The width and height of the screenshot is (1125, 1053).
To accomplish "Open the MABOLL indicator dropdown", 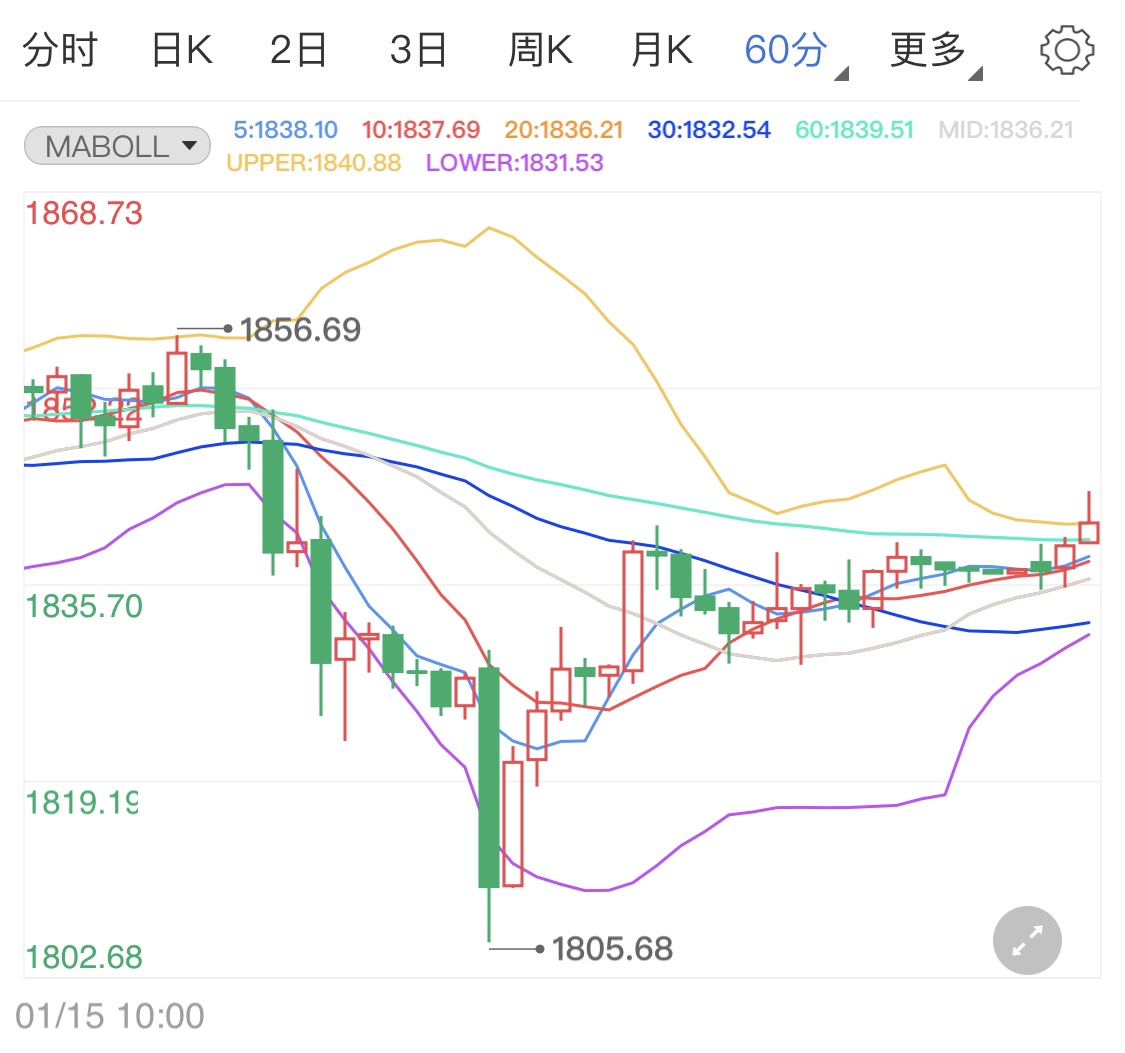I will point(117,146).
